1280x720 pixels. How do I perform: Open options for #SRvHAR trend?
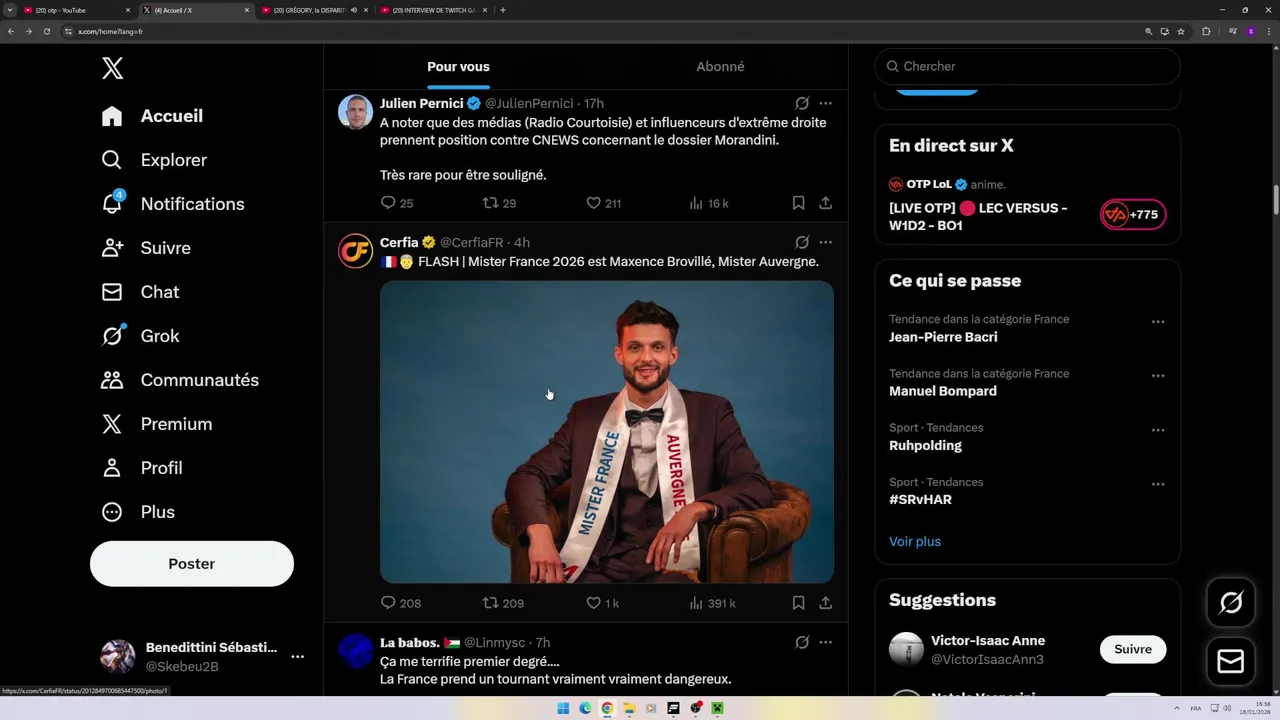click(x=1157, y=484)
